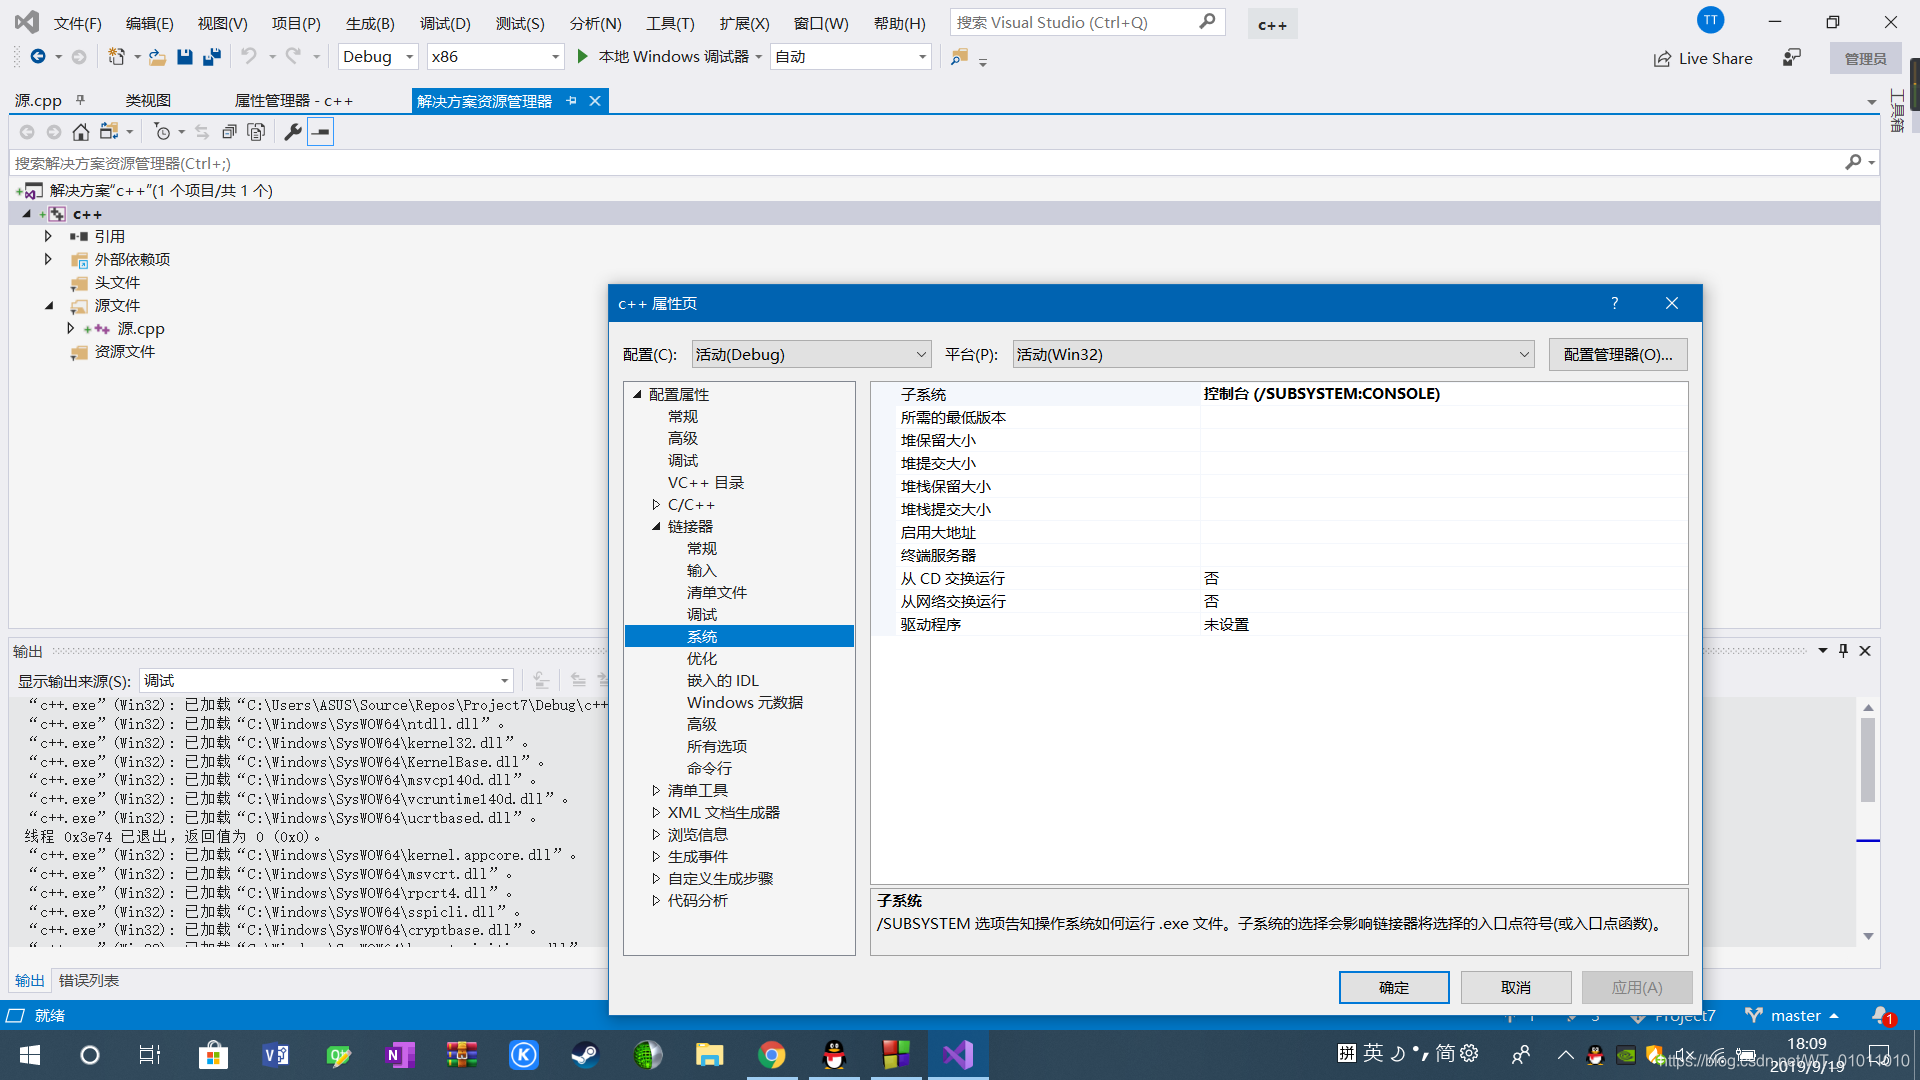Open File Explorer from the taskbar
The height and width of the screenshot is (1080, 1920).
click(709, 1055)
